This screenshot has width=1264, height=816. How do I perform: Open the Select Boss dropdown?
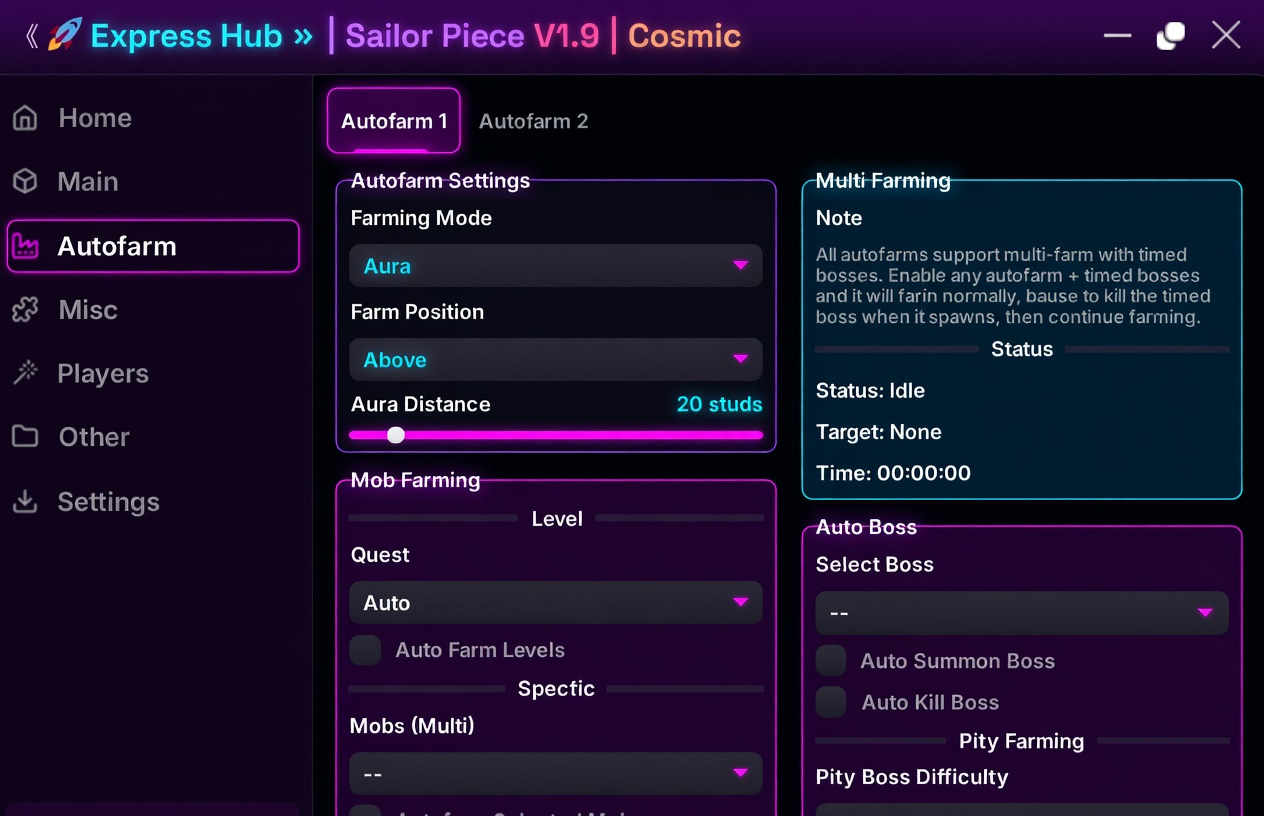click(x=1021, y=612)
